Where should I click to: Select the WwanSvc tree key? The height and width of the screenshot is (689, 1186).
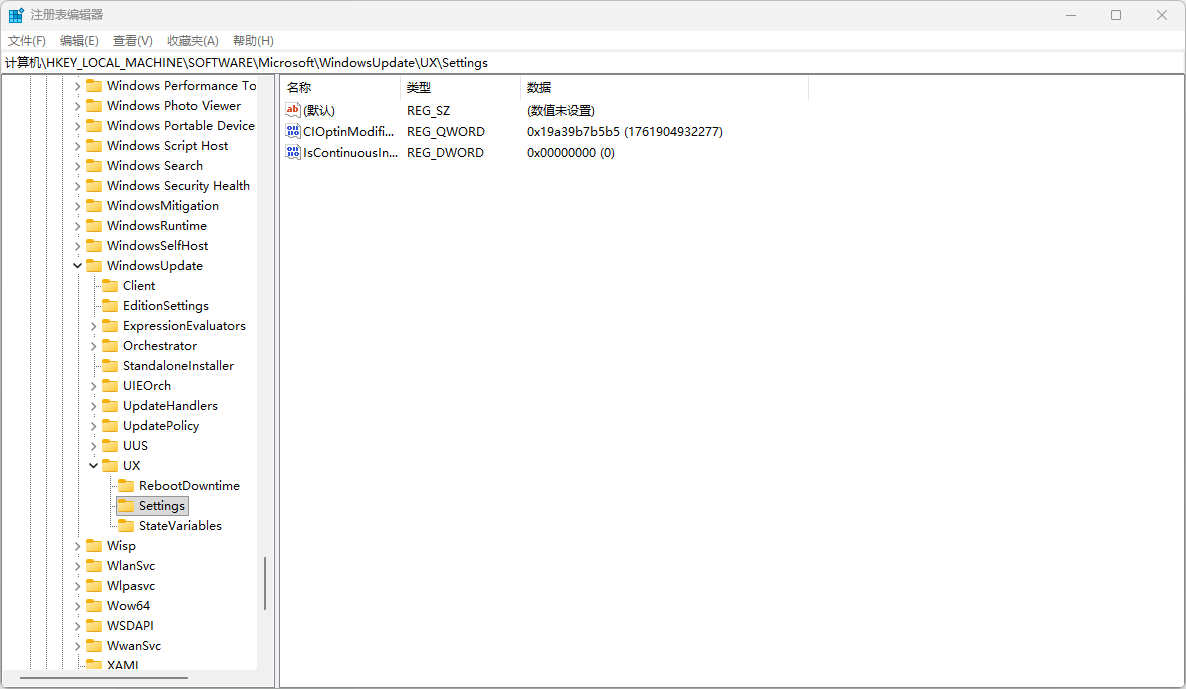(134, 646)
